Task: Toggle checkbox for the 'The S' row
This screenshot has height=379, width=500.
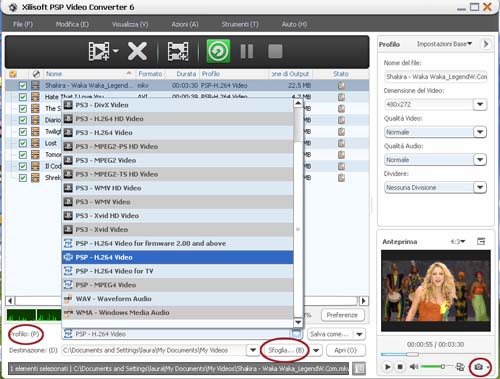Action: coord(23,109)
